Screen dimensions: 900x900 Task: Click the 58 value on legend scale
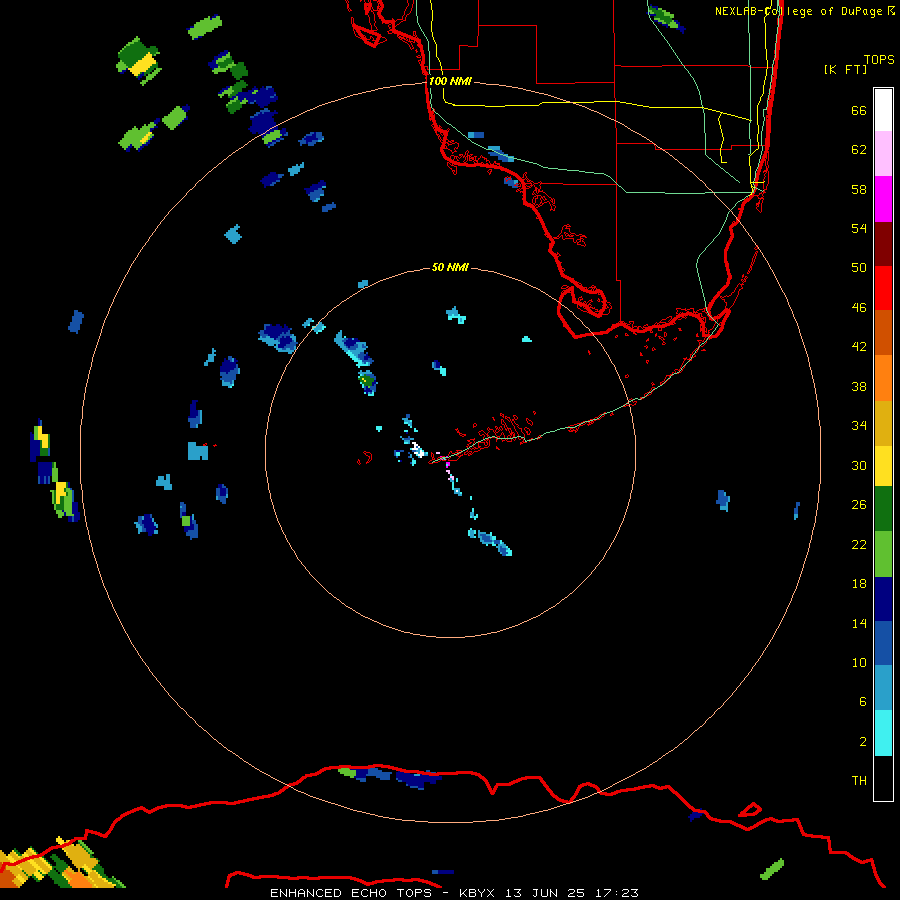tap(859, 189)
